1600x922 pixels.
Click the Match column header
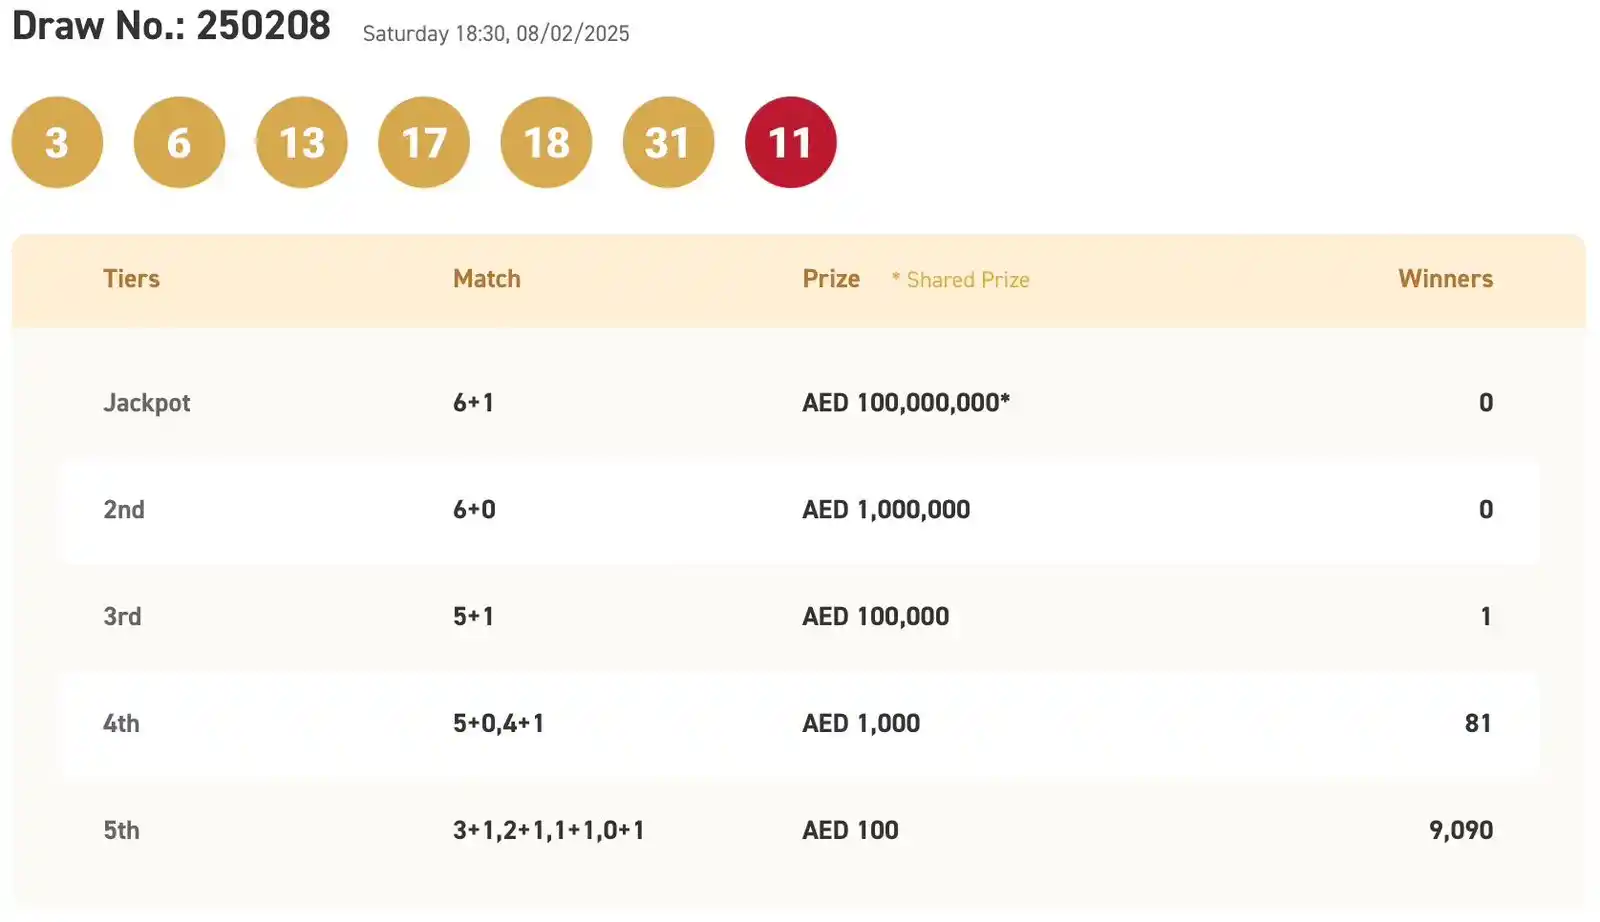tap(487, 279)
